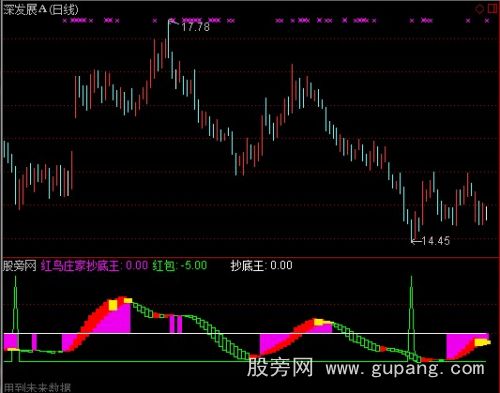
Task: Click the stock title 深发展A (日线)
Action: click(x=41, y=10)
